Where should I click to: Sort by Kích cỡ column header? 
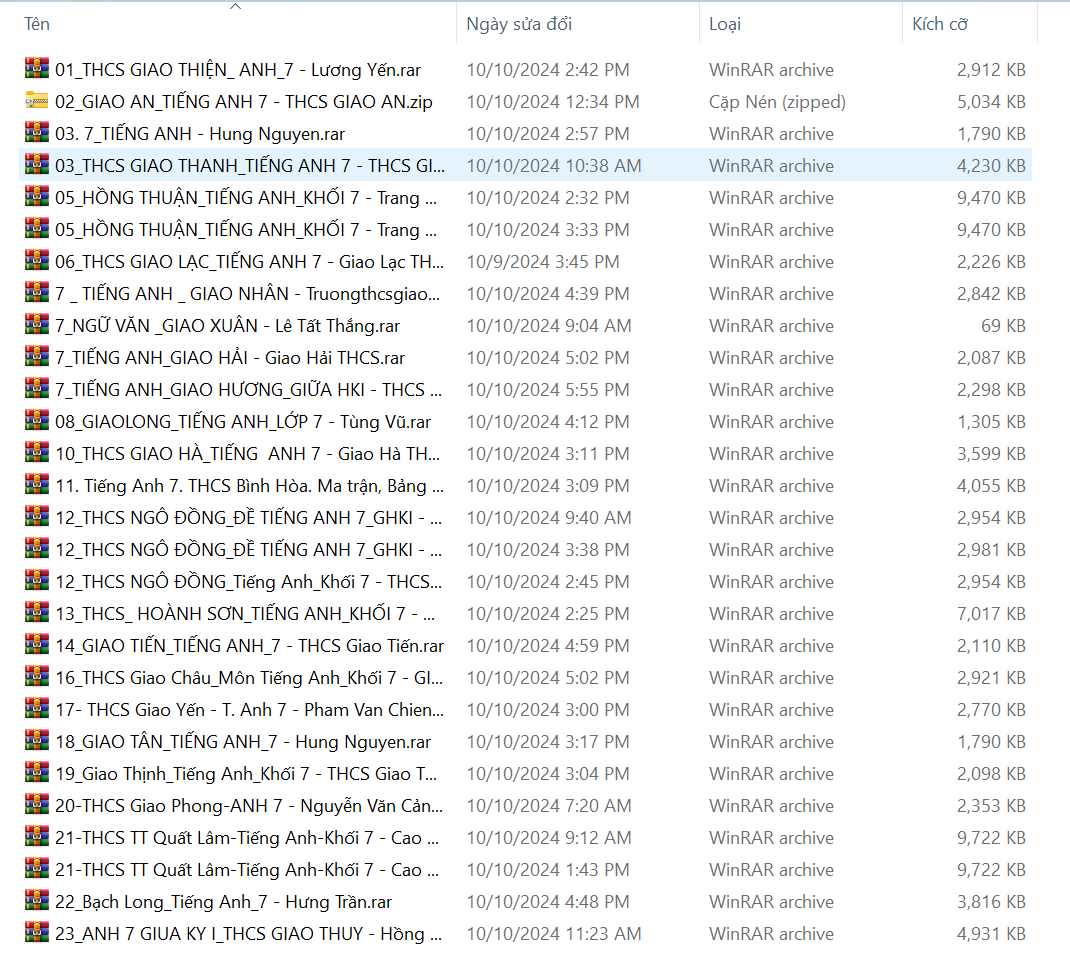pos(940,25)
